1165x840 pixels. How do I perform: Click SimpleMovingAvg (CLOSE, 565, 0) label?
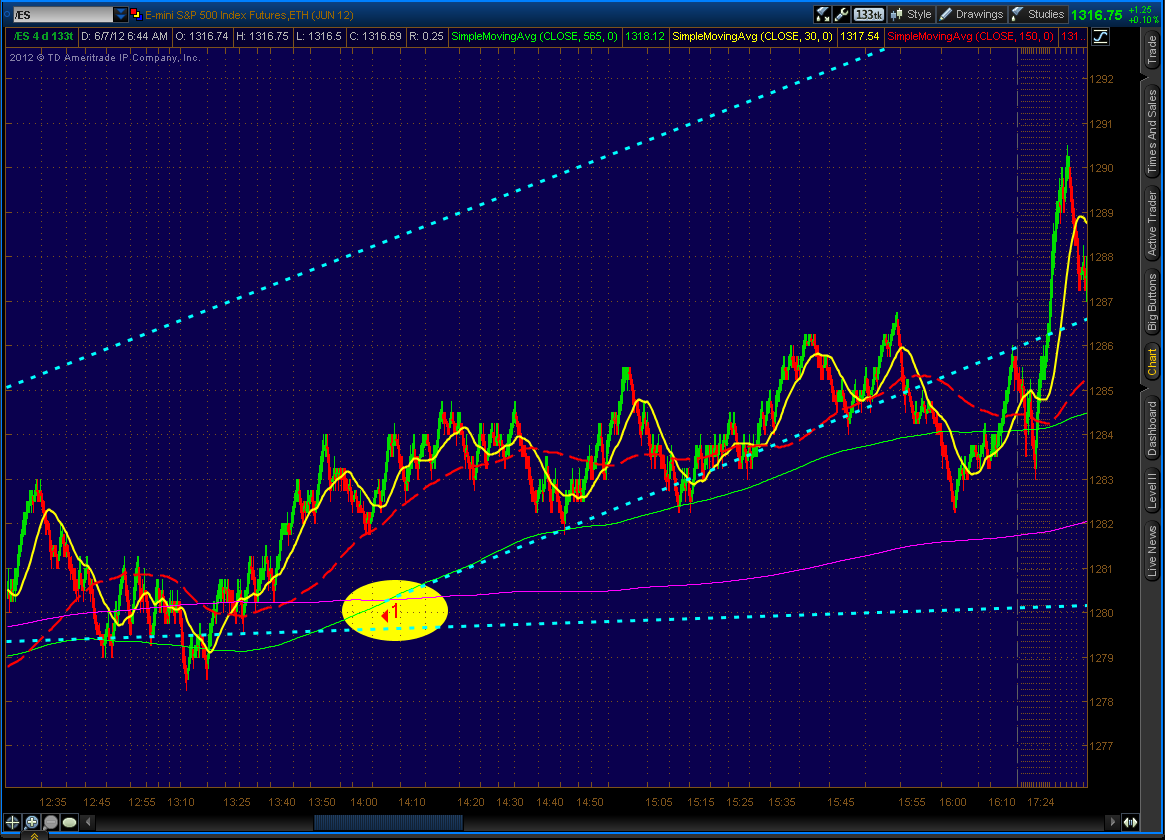pos(534,36)
